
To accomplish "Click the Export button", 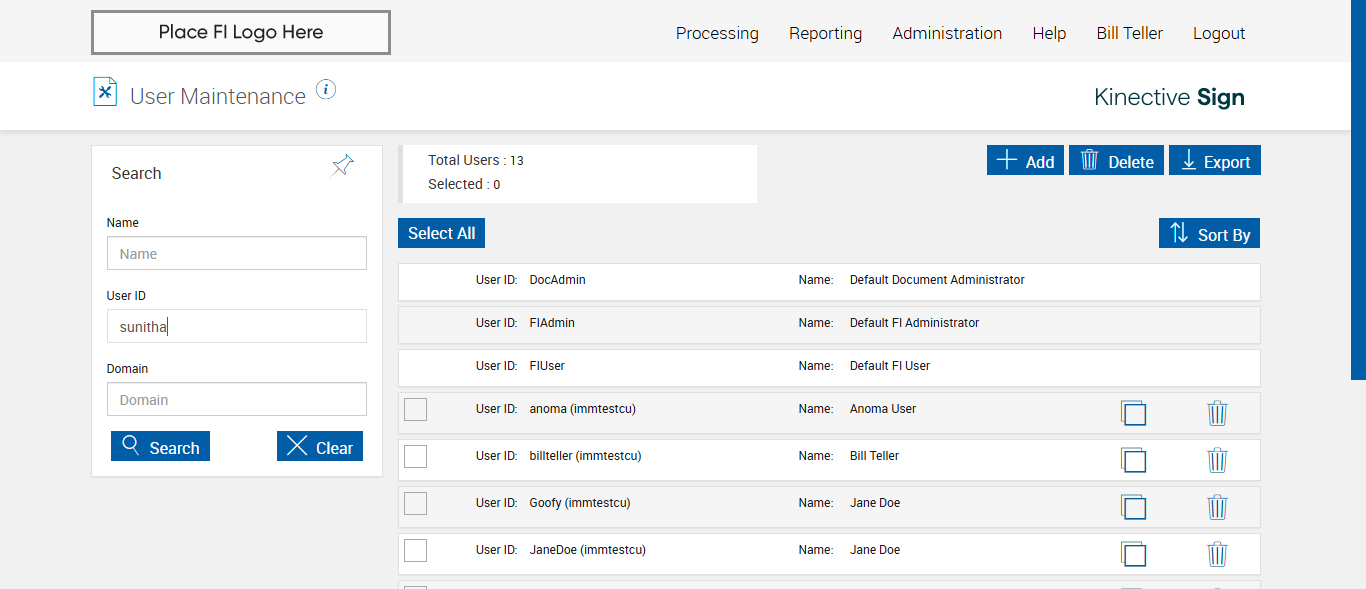I will pyautogui.click(x=1215, y=161).
